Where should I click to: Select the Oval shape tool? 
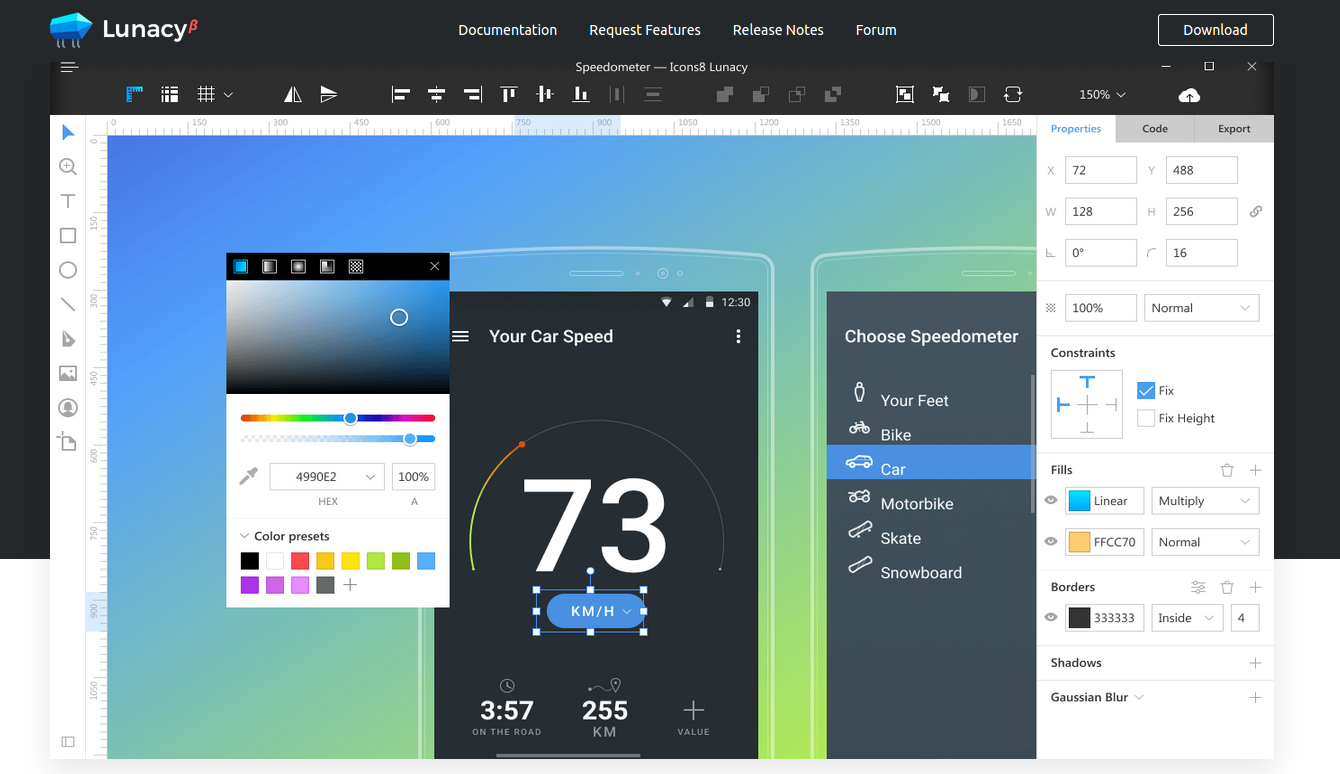tap(67, 269)
